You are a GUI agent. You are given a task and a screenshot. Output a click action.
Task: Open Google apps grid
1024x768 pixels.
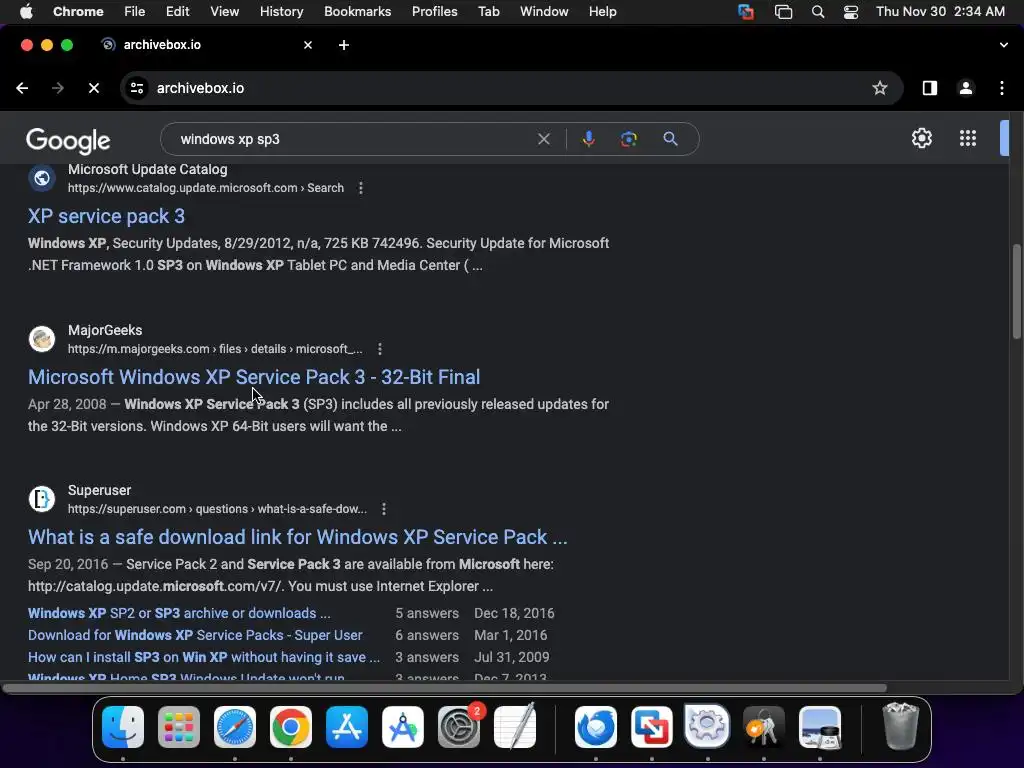coord(968,138)
